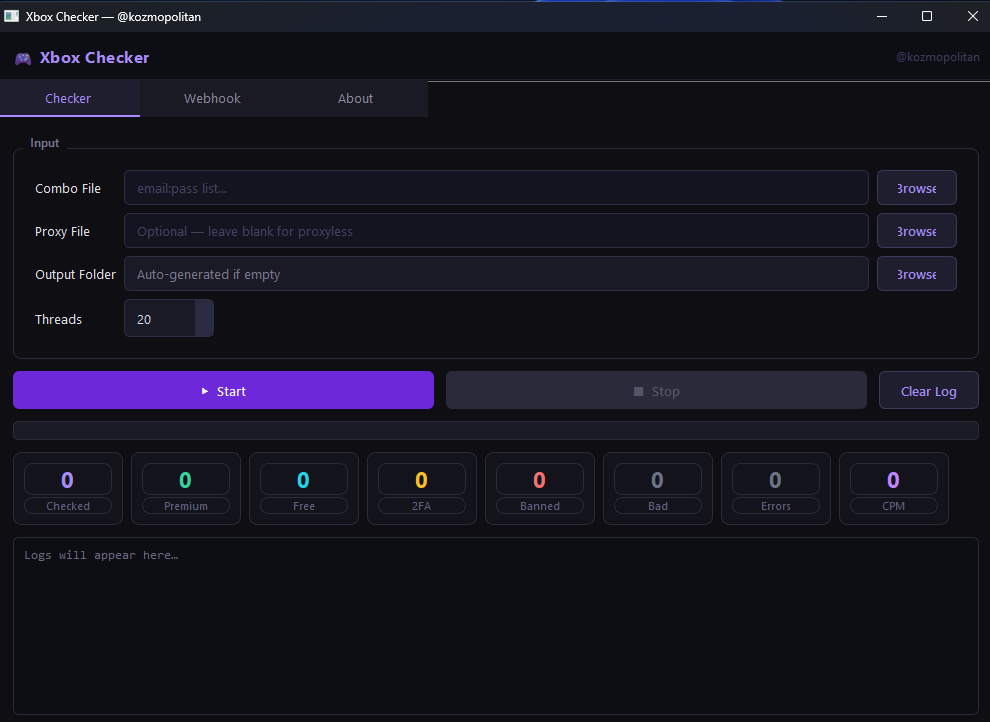This screenshot has height=722, width=990.
Task: Minimize the Xbox Checker window
Action: (x=882, y=16)
